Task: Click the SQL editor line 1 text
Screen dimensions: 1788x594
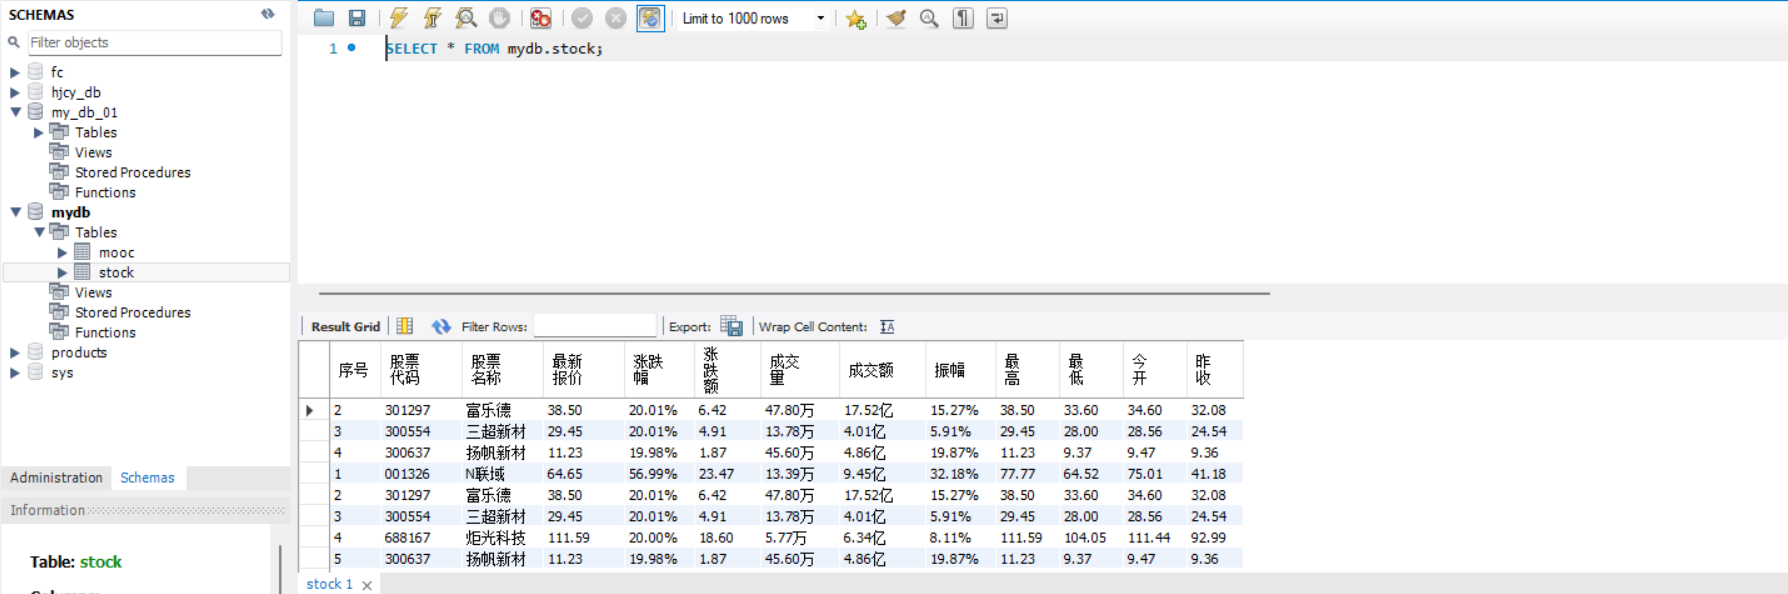Action: point(494,48)
